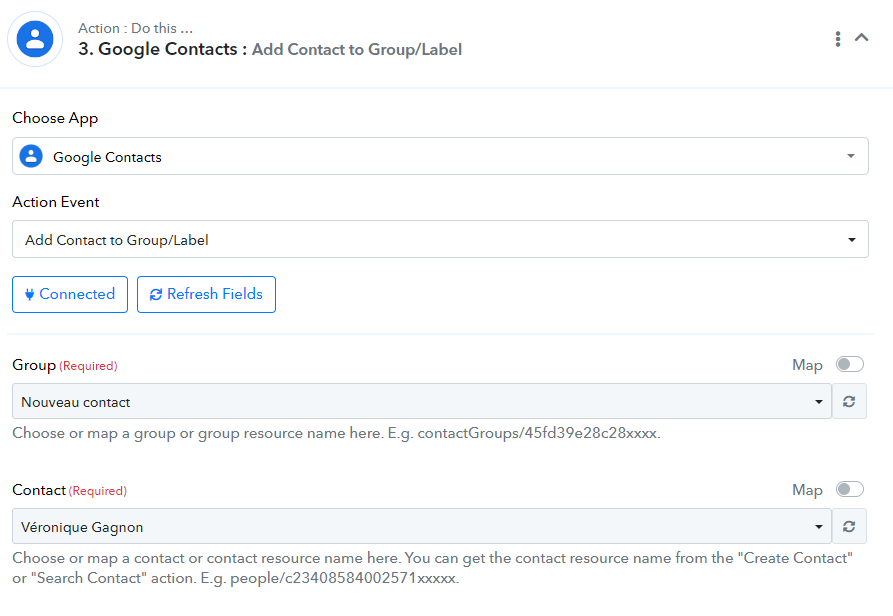Click the Group (Required) label

coord(65,365)
